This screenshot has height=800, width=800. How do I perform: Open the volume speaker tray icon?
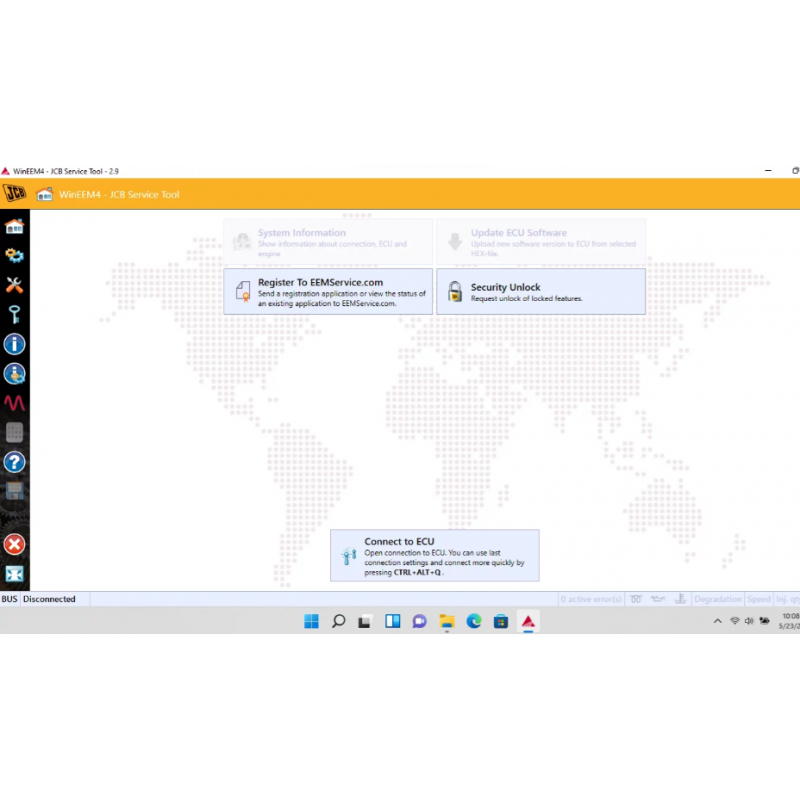coord(749,621)
